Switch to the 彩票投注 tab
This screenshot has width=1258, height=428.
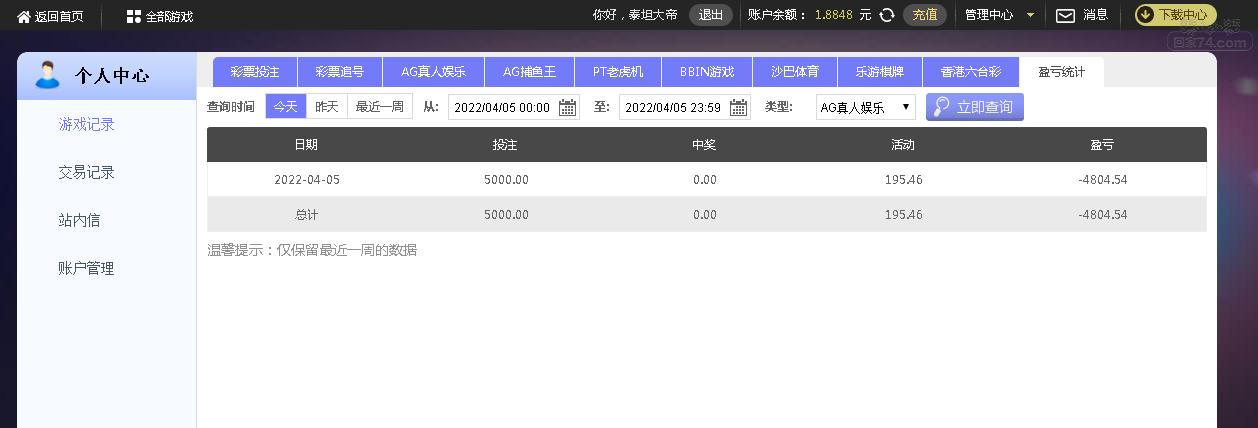pos(255,72)
